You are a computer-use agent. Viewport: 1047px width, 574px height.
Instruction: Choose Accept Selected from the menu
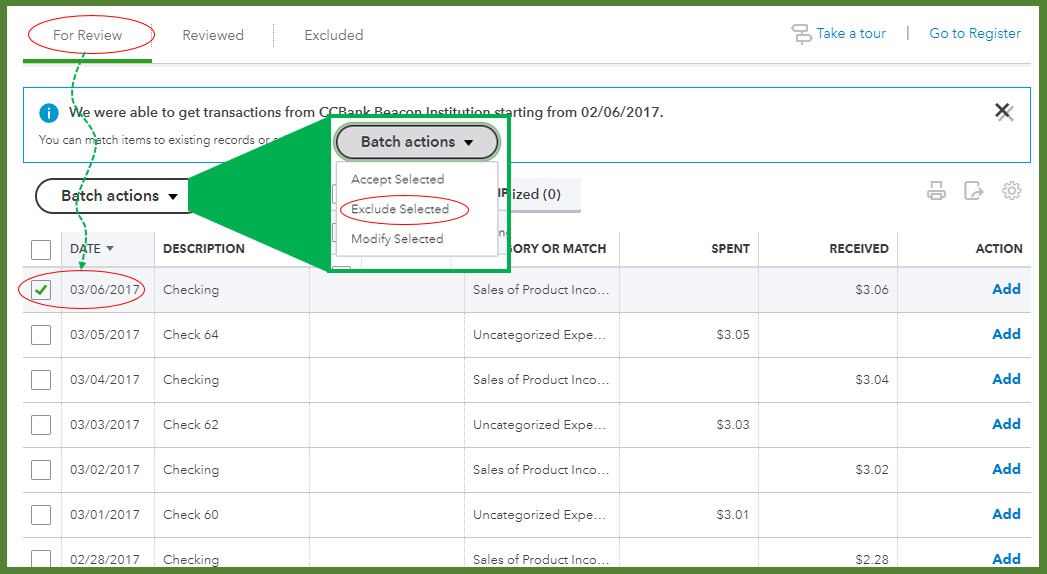click(x=398, y=179)
